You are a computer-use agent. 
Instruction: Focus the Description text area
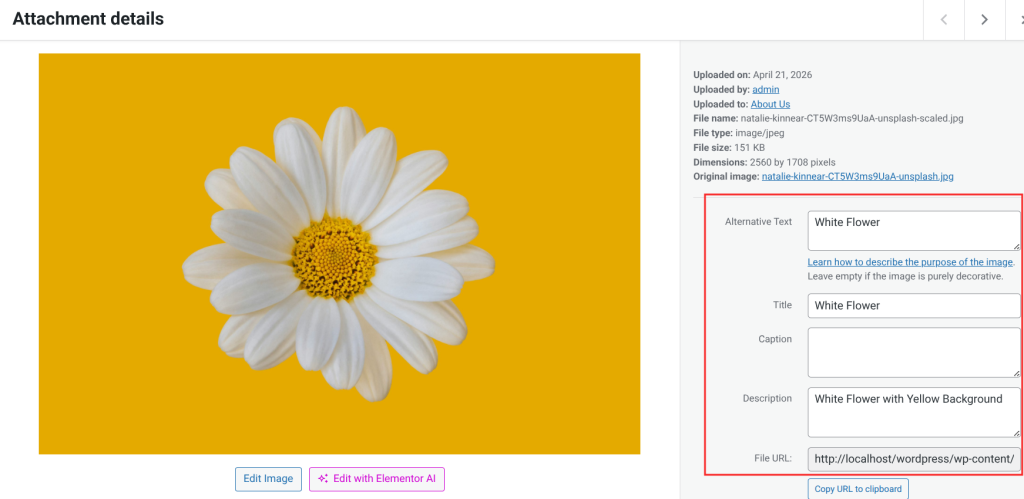[x=914, y=412]
